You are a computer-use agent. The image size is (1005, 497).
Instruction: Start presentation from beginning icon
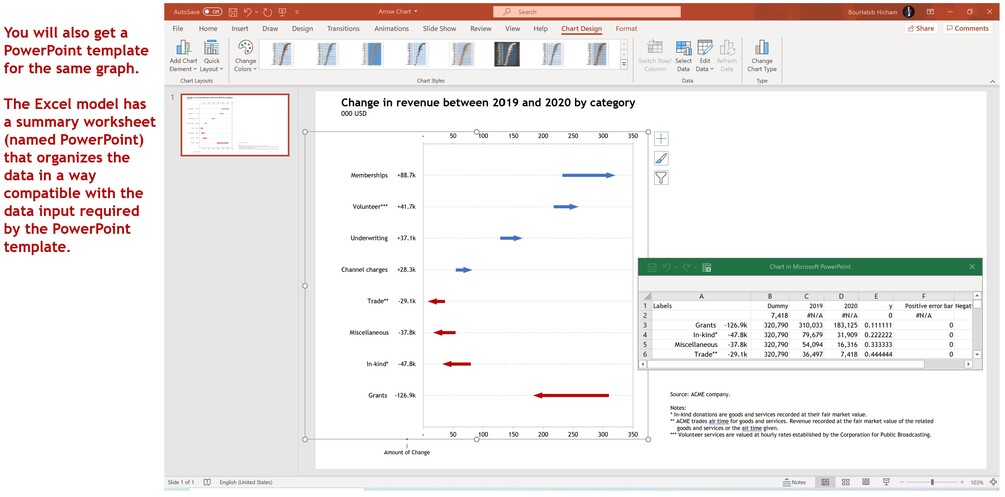(x=282, y=12)
